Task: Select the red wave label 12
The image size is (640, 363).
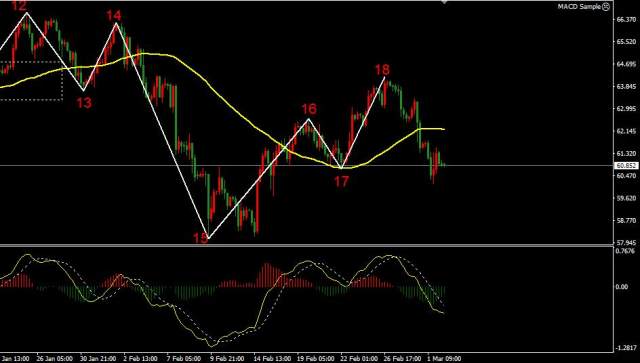Action: click(x=19, y=5)
